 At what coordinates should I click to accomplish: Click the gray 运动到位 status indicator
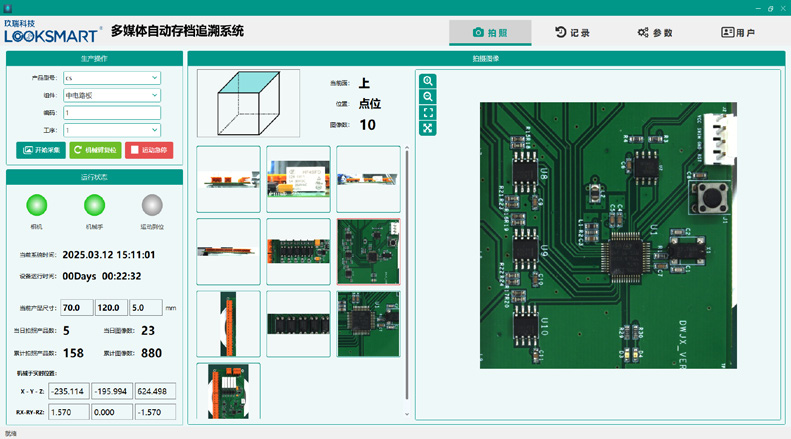152,205
